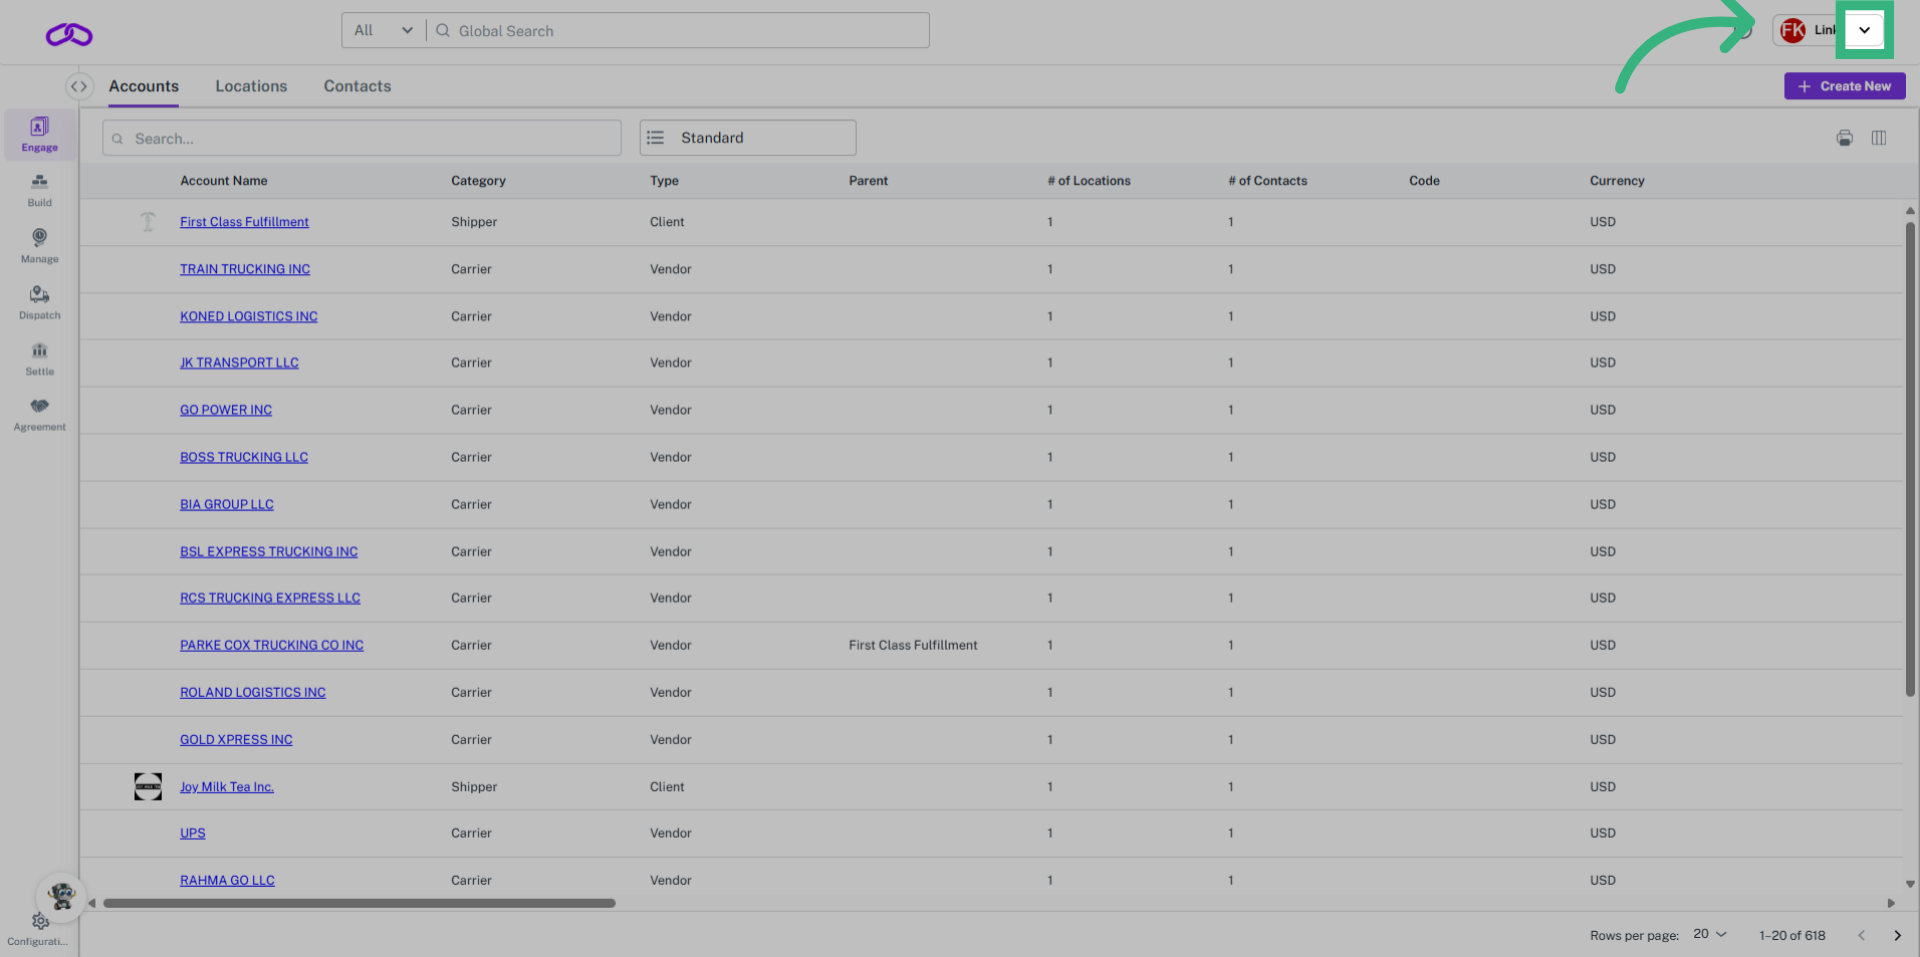Click the print icon above the table
This screenshot has width=1920, height=957.
pyautogui.click(x=1844, y=138)
